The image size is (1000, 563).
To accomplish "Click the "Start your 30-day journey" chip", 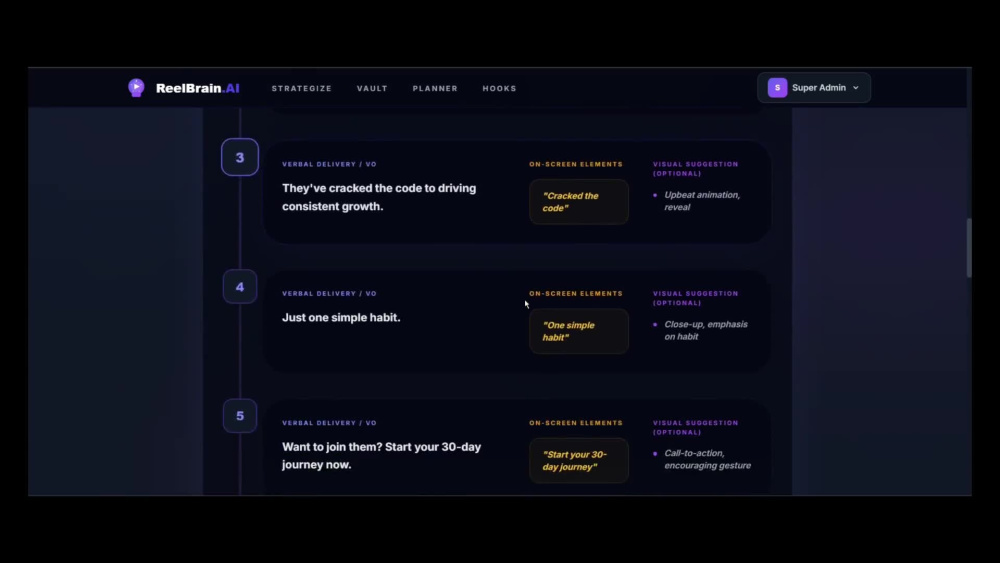I will (578, 460).
